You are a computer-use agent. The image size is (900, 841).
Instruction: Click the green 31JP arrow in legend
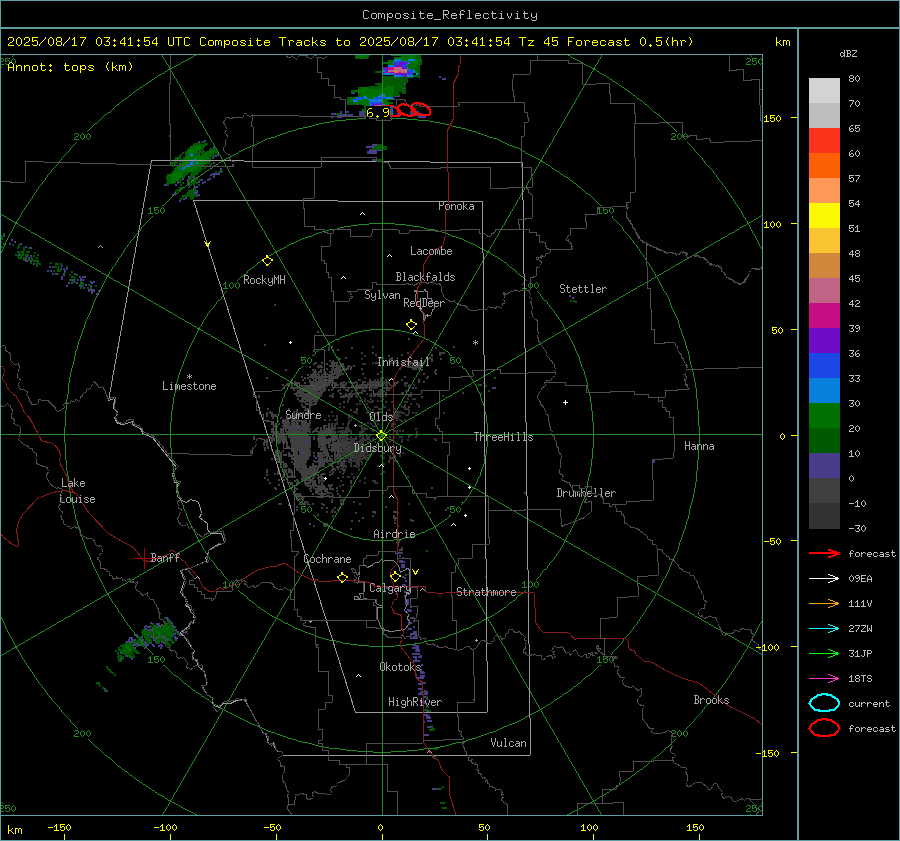824,653
